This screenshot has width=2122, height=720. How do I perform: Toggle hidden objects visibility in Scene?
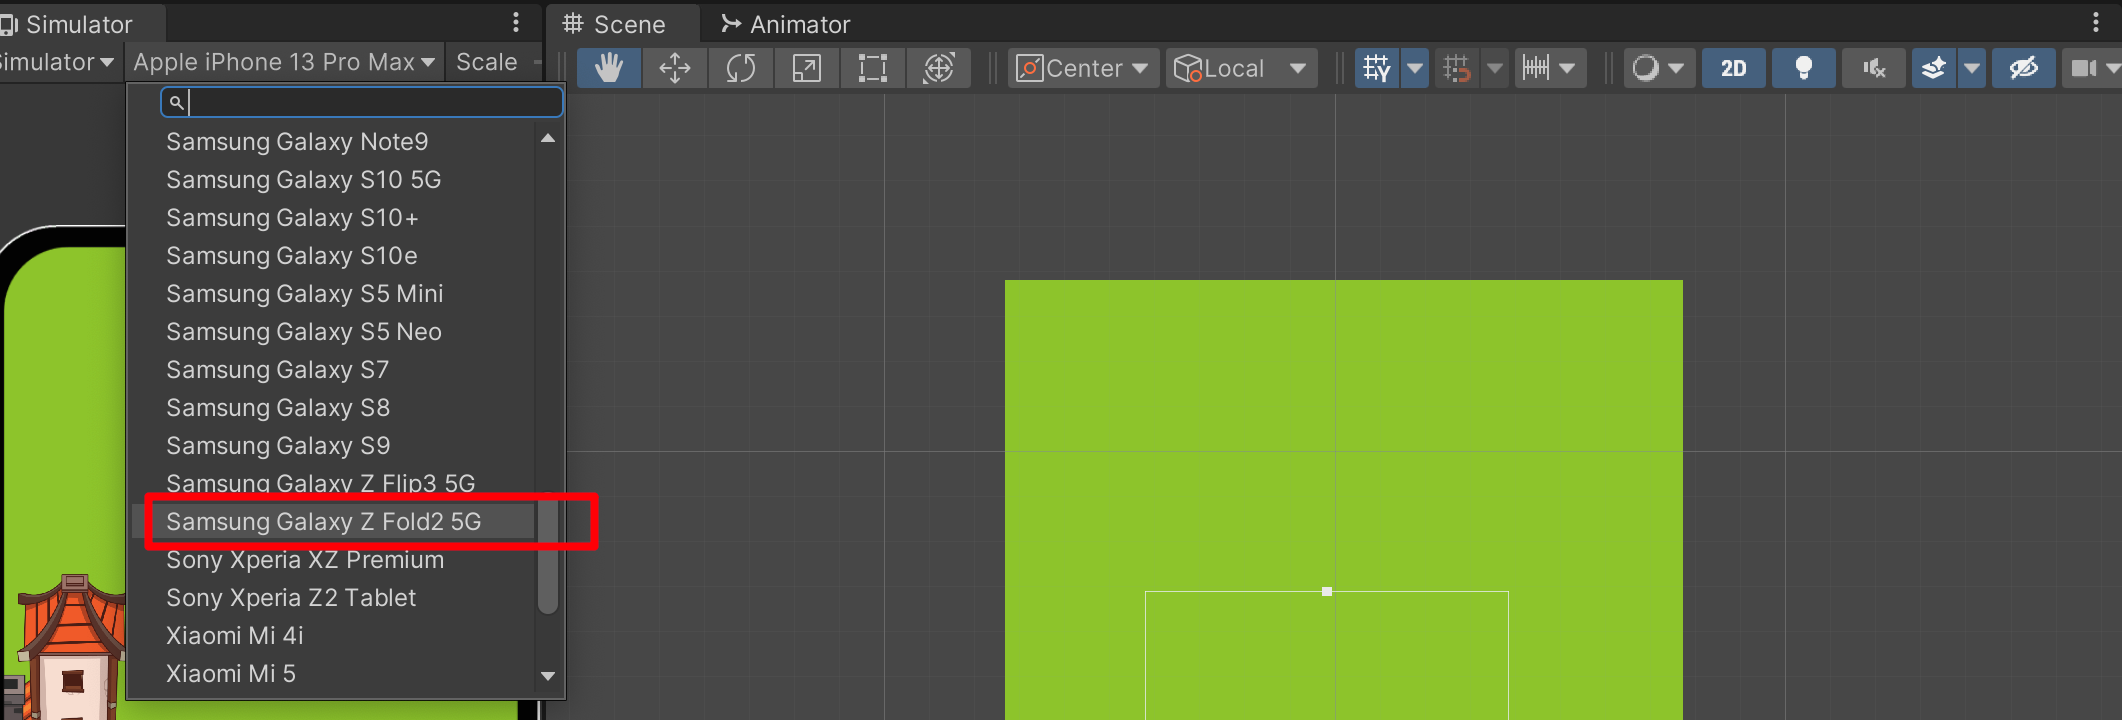coord(2023,68)
